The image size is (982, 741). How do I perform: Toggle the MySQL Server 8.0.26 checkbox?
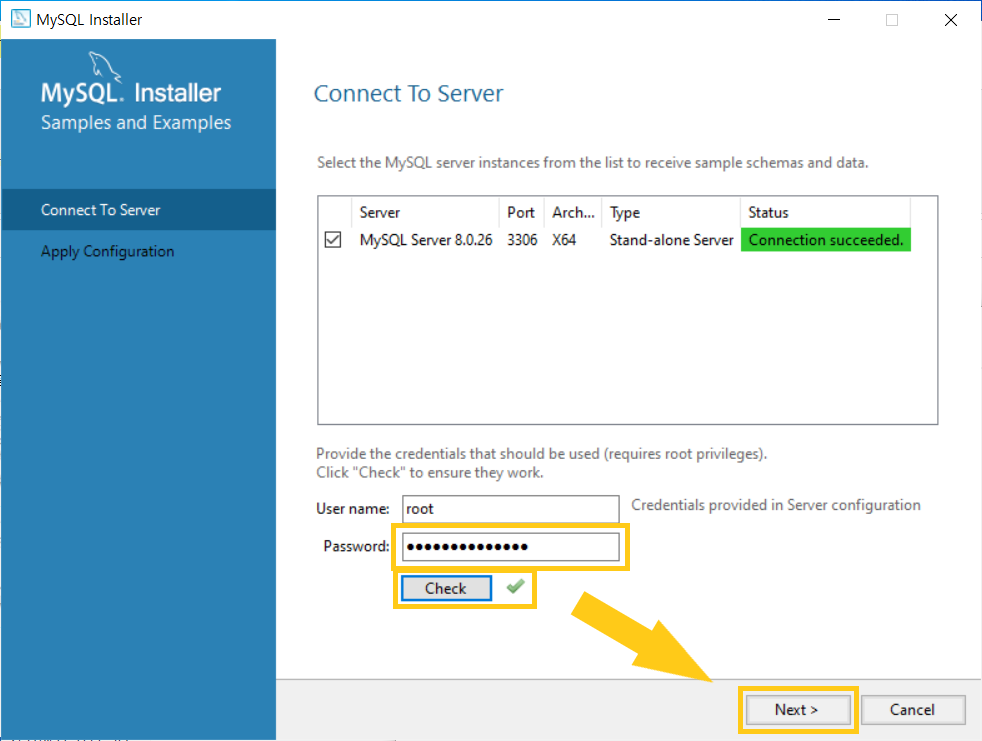point(333,240)
